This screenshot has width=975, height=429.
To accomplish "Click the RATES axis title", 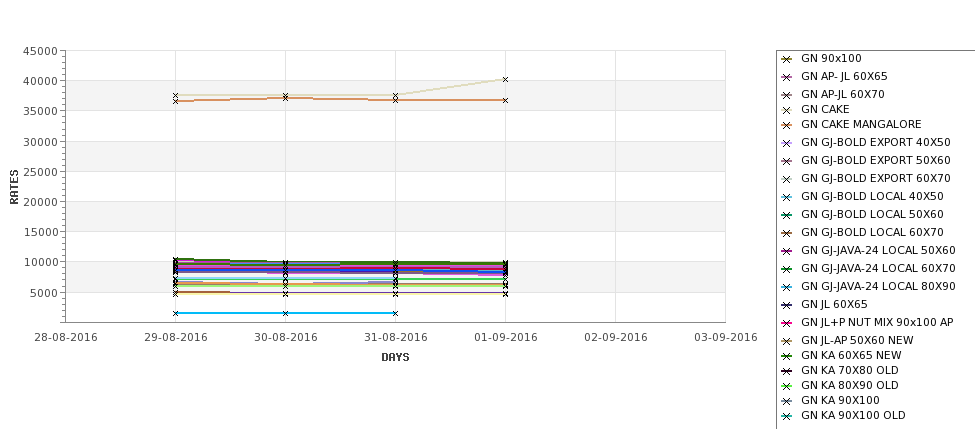I will [x=14, y=187].
